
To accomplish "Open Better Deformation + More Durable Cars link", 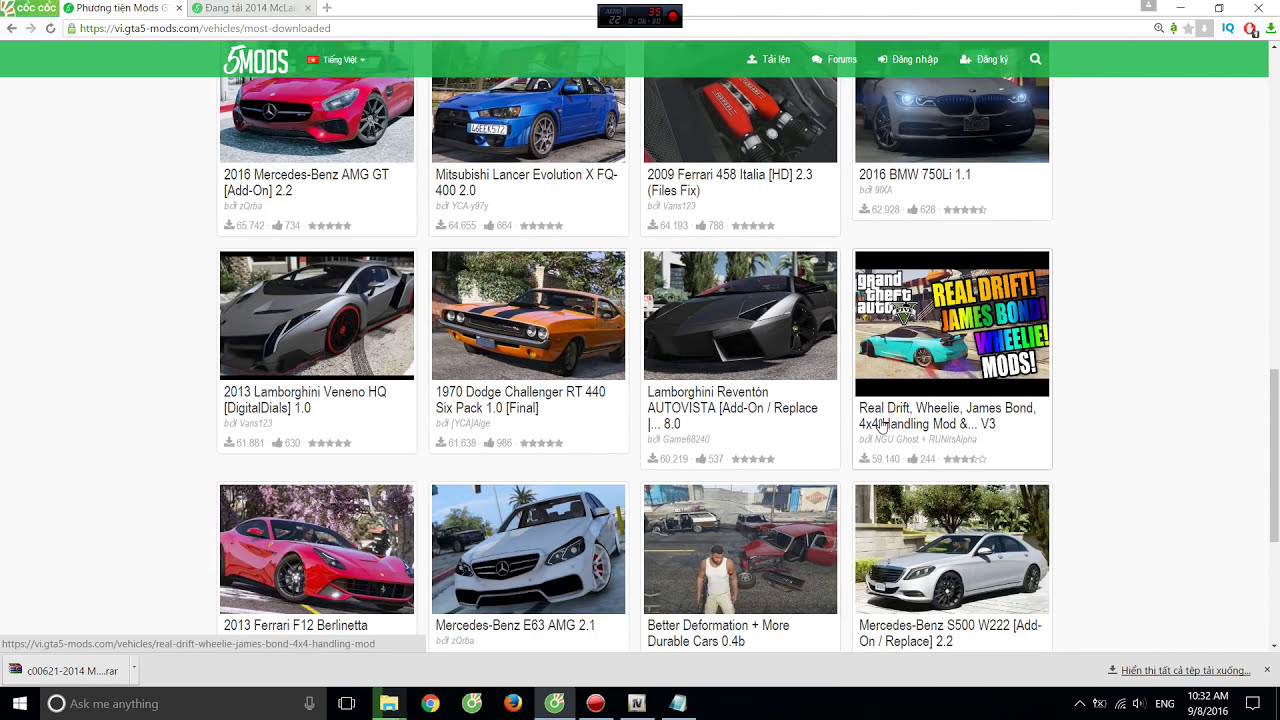I will click(x=718, y=633).
